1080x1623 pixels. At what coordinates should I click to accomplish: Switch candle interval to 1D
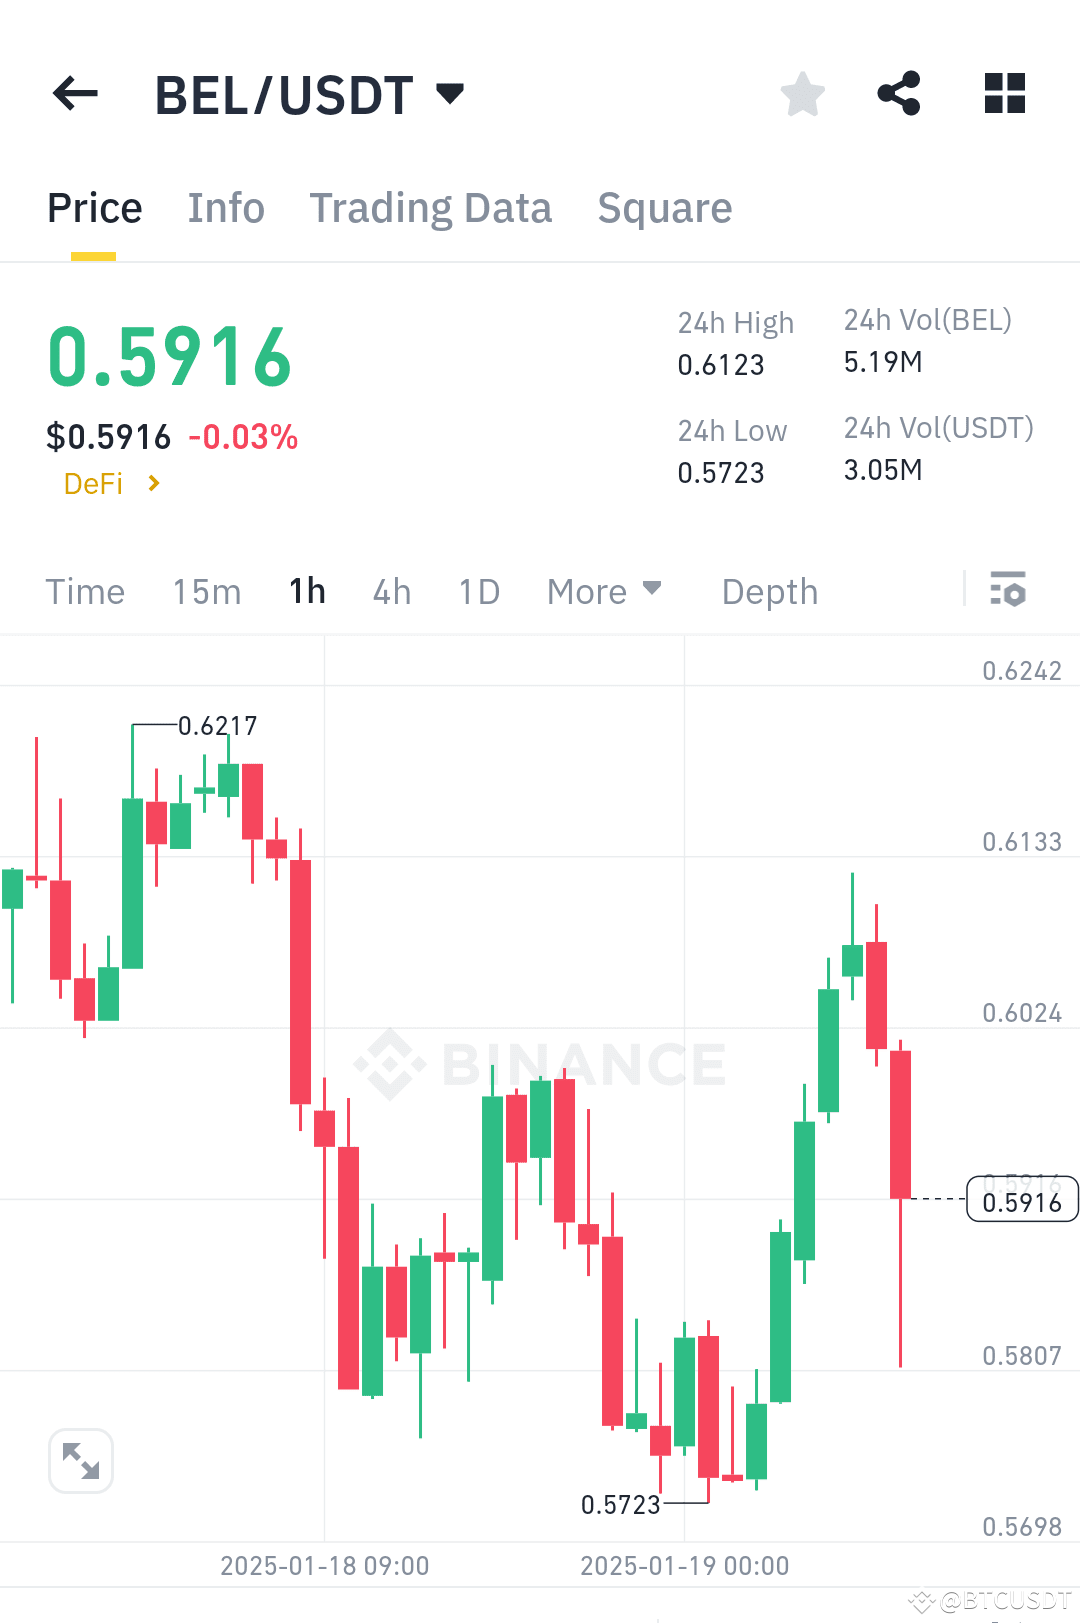pyautogui.click(x=478, y=591)
